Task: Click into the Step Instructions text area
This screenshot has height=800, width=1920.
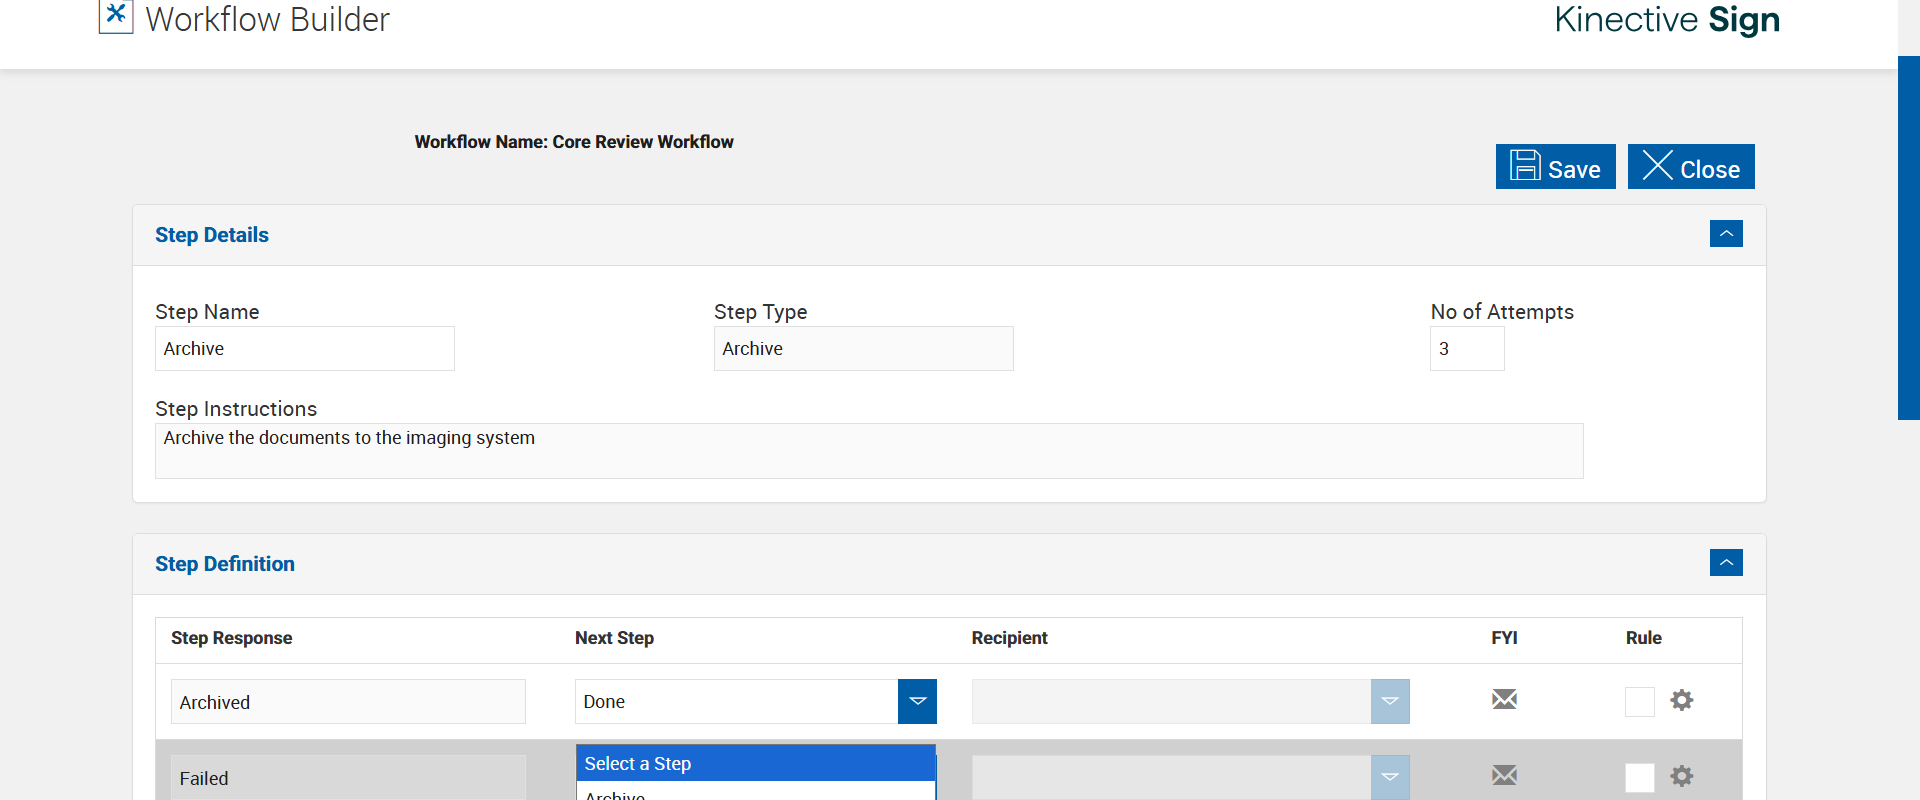Action: [x=868, y=451]
